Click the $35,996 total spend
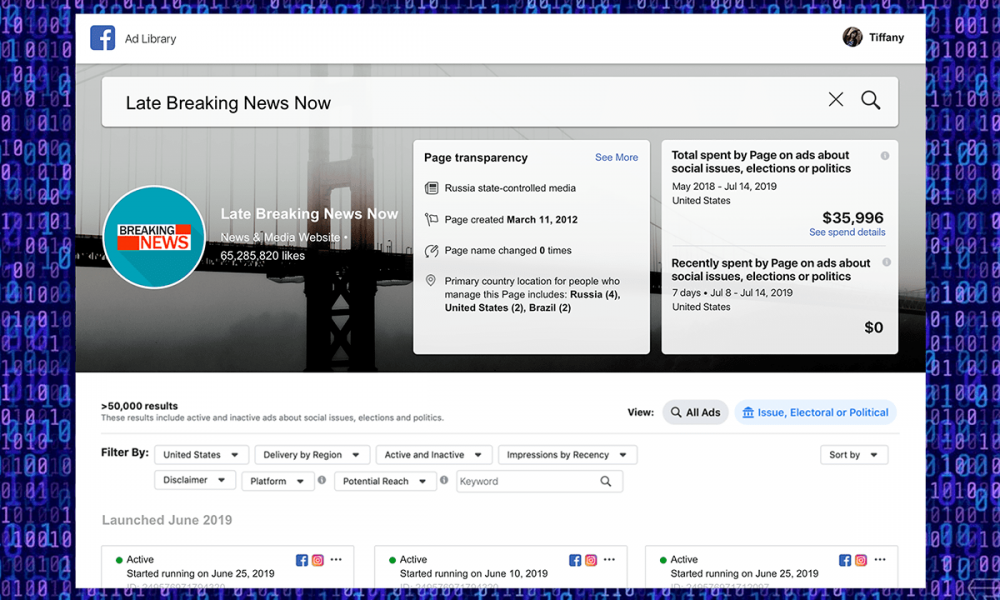This screenshot has width=1000, height=600. click(x=853, y=218)
